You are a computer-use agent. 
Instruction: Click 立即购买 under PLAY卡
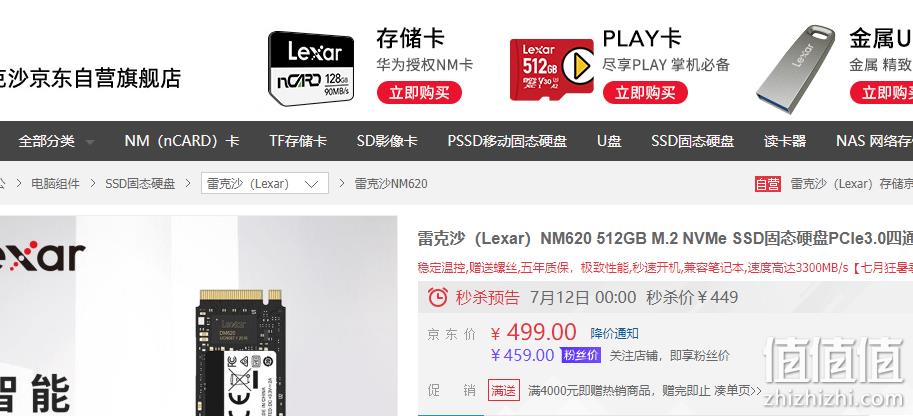tap(645, 93)
